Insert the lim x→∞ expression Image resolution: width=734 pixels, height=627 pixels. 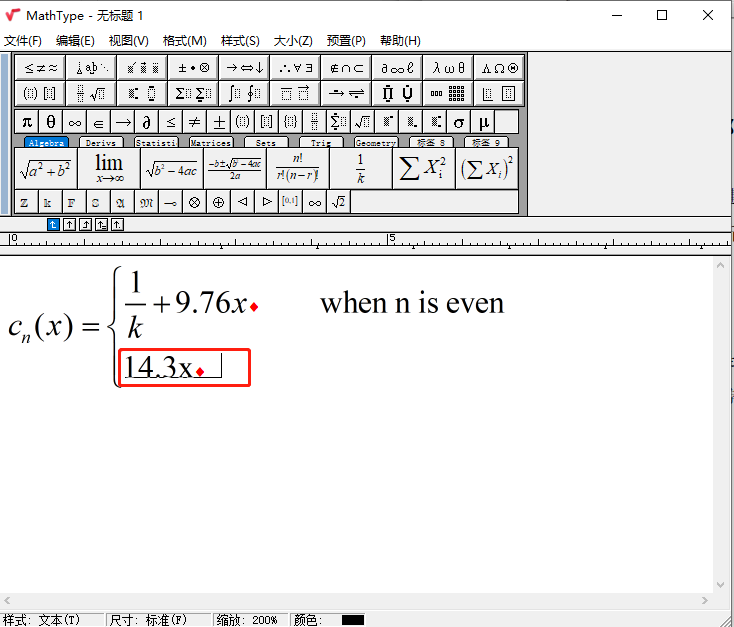pyautogui.click(x=109, y=169)
